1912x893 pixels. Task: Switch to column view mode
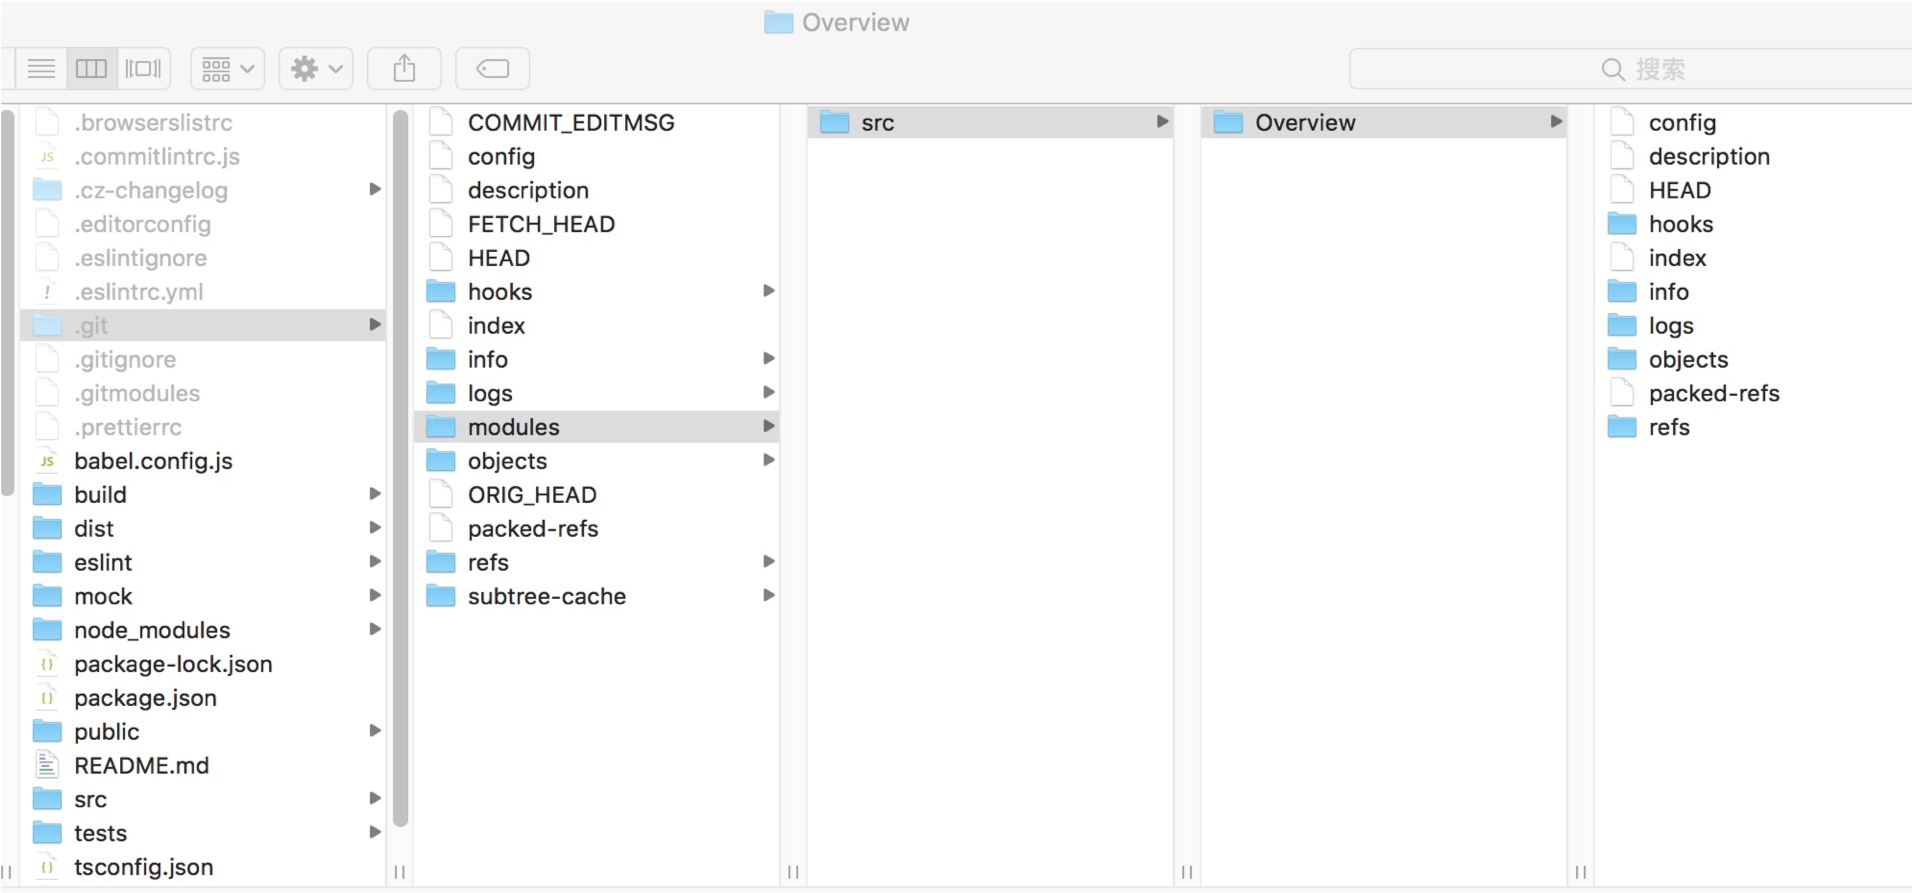pos(91,69)
